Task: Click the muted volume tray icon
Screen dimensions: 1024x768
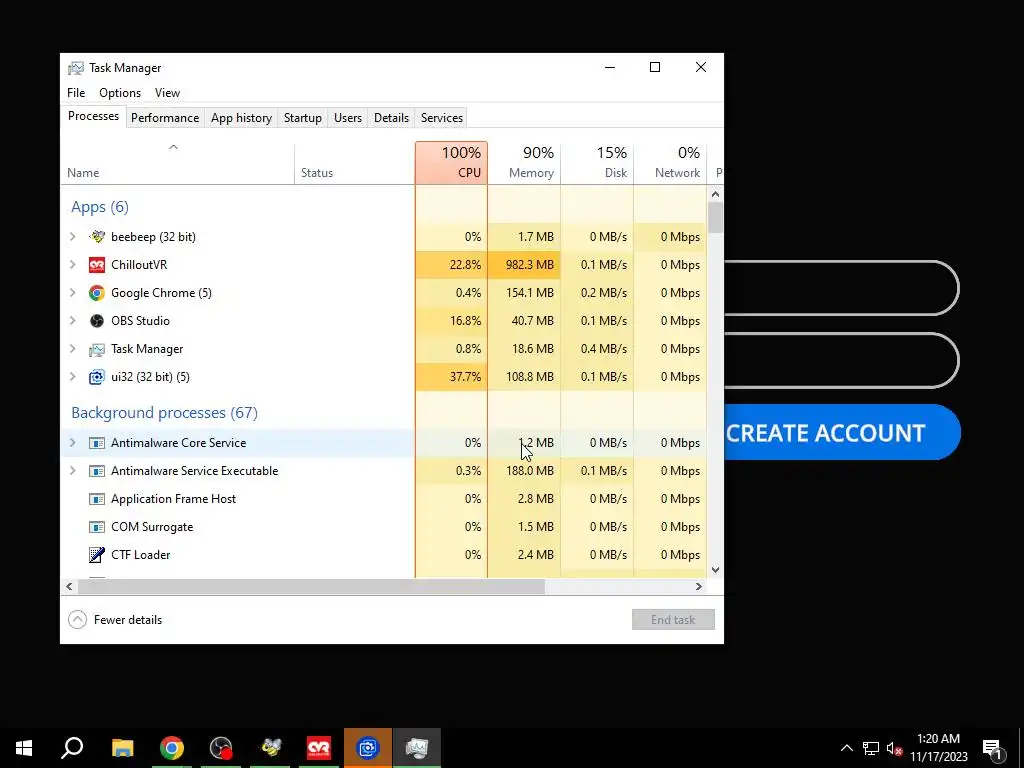Action: click(x=894, y=748)
